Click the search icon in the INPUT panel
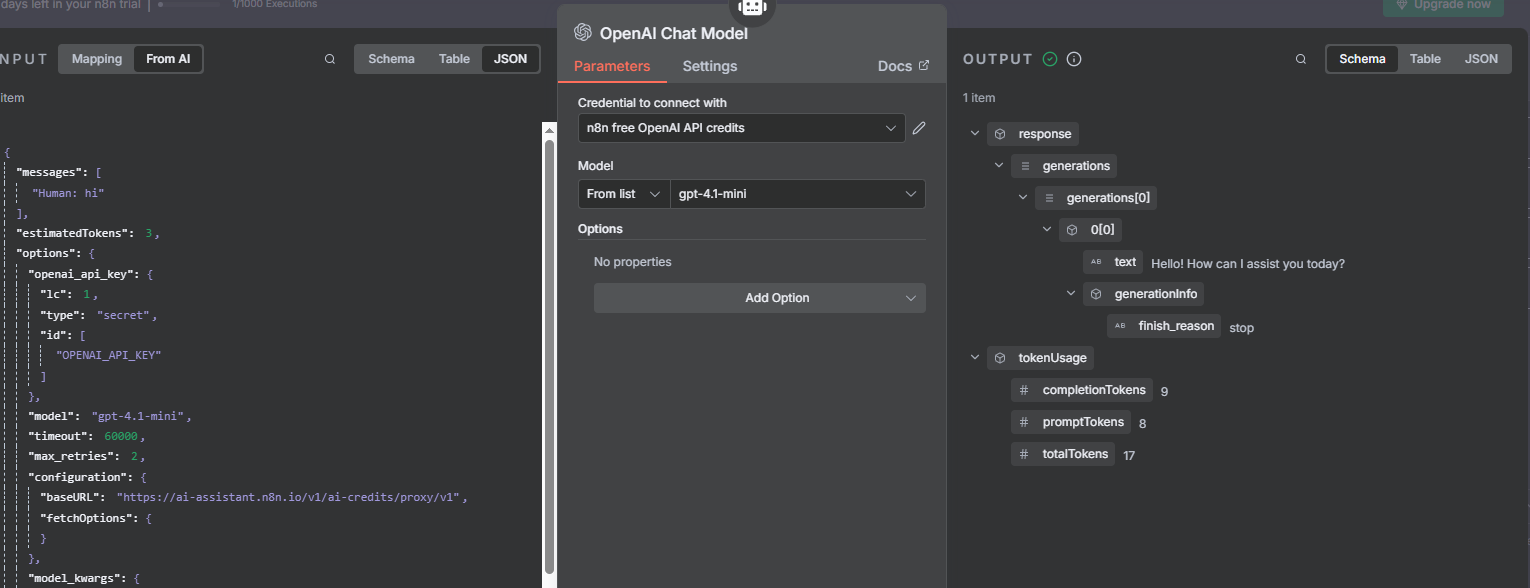 tap(330, 59)
